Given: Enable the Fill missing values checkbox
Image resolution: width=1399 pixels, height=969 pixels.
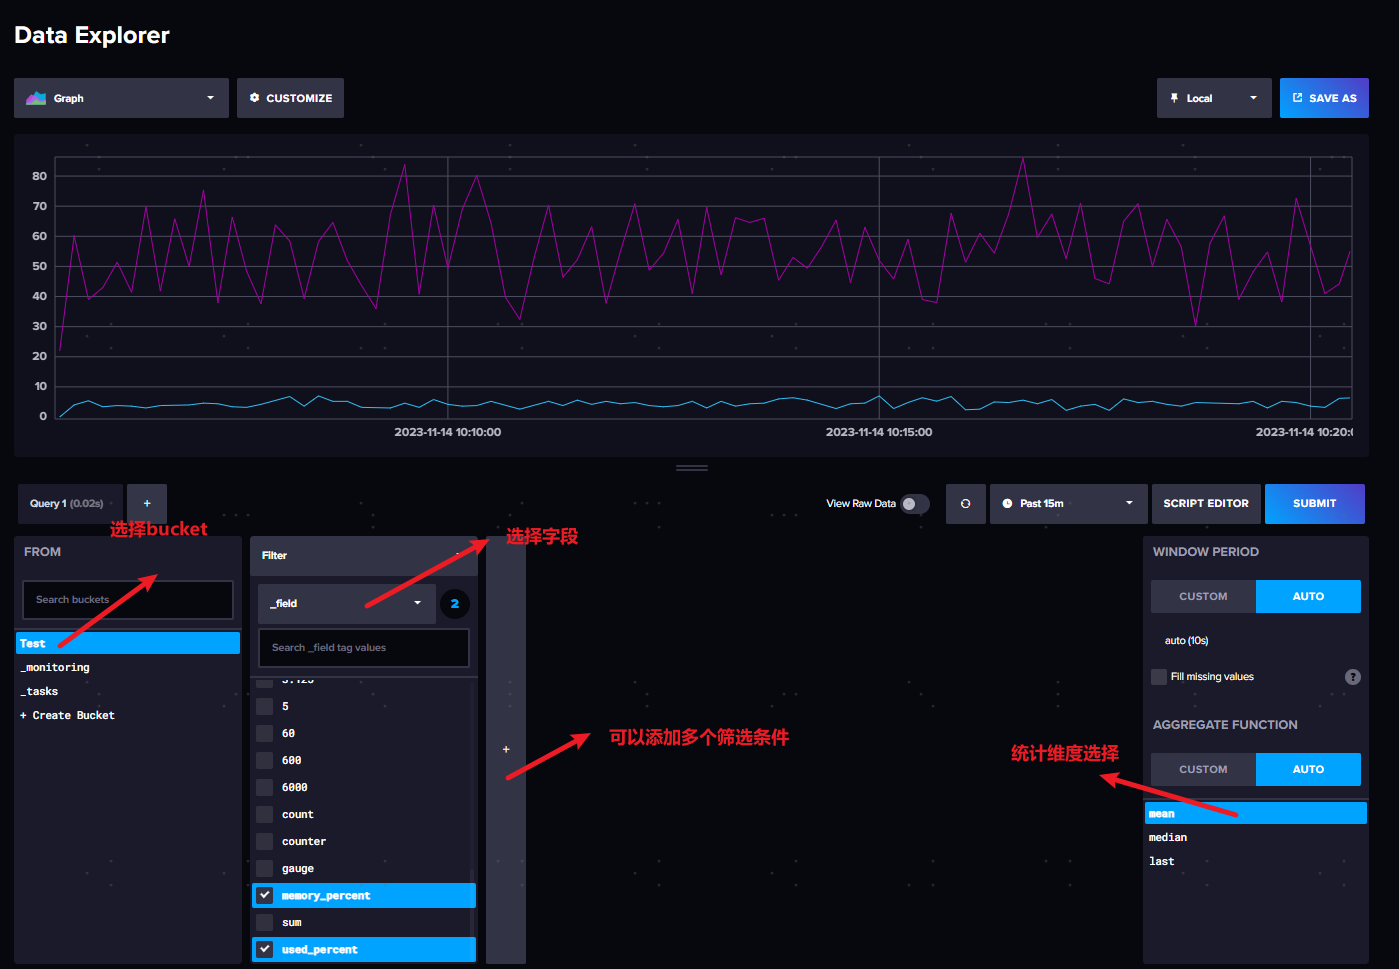Looking at the screenshot, I should click(1158, 676).
